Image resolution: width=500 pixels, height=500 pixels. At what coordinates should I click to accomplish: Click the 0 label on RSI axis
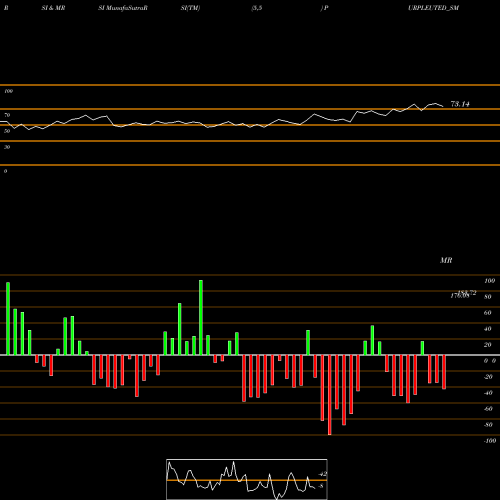(5, 171)
